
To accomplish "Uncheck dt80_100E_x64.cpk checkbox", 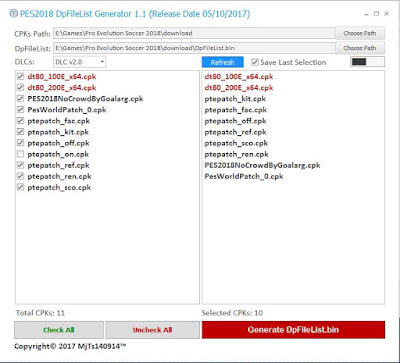I will pyautogui.click(x=21, y=77).
